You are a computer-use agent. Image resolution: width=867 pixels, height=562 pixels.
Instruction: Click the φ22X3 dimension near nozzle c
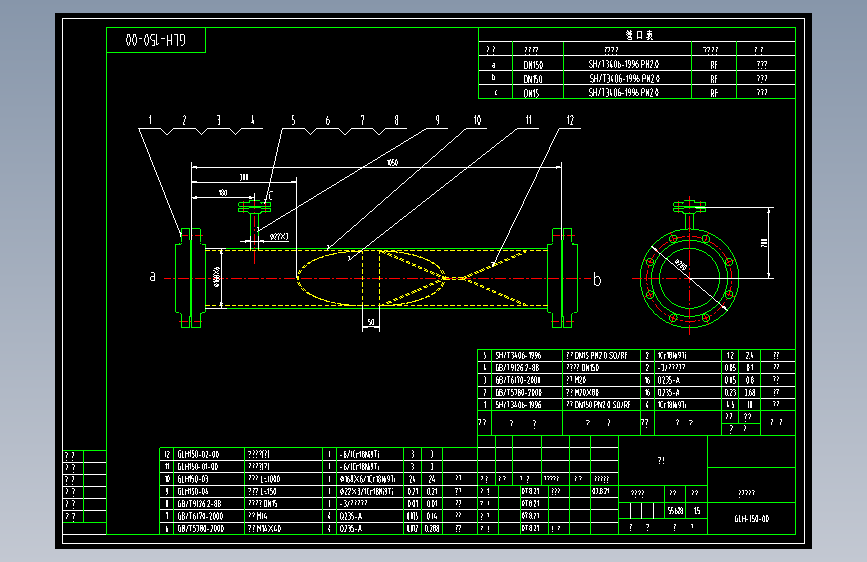[279, 237]
